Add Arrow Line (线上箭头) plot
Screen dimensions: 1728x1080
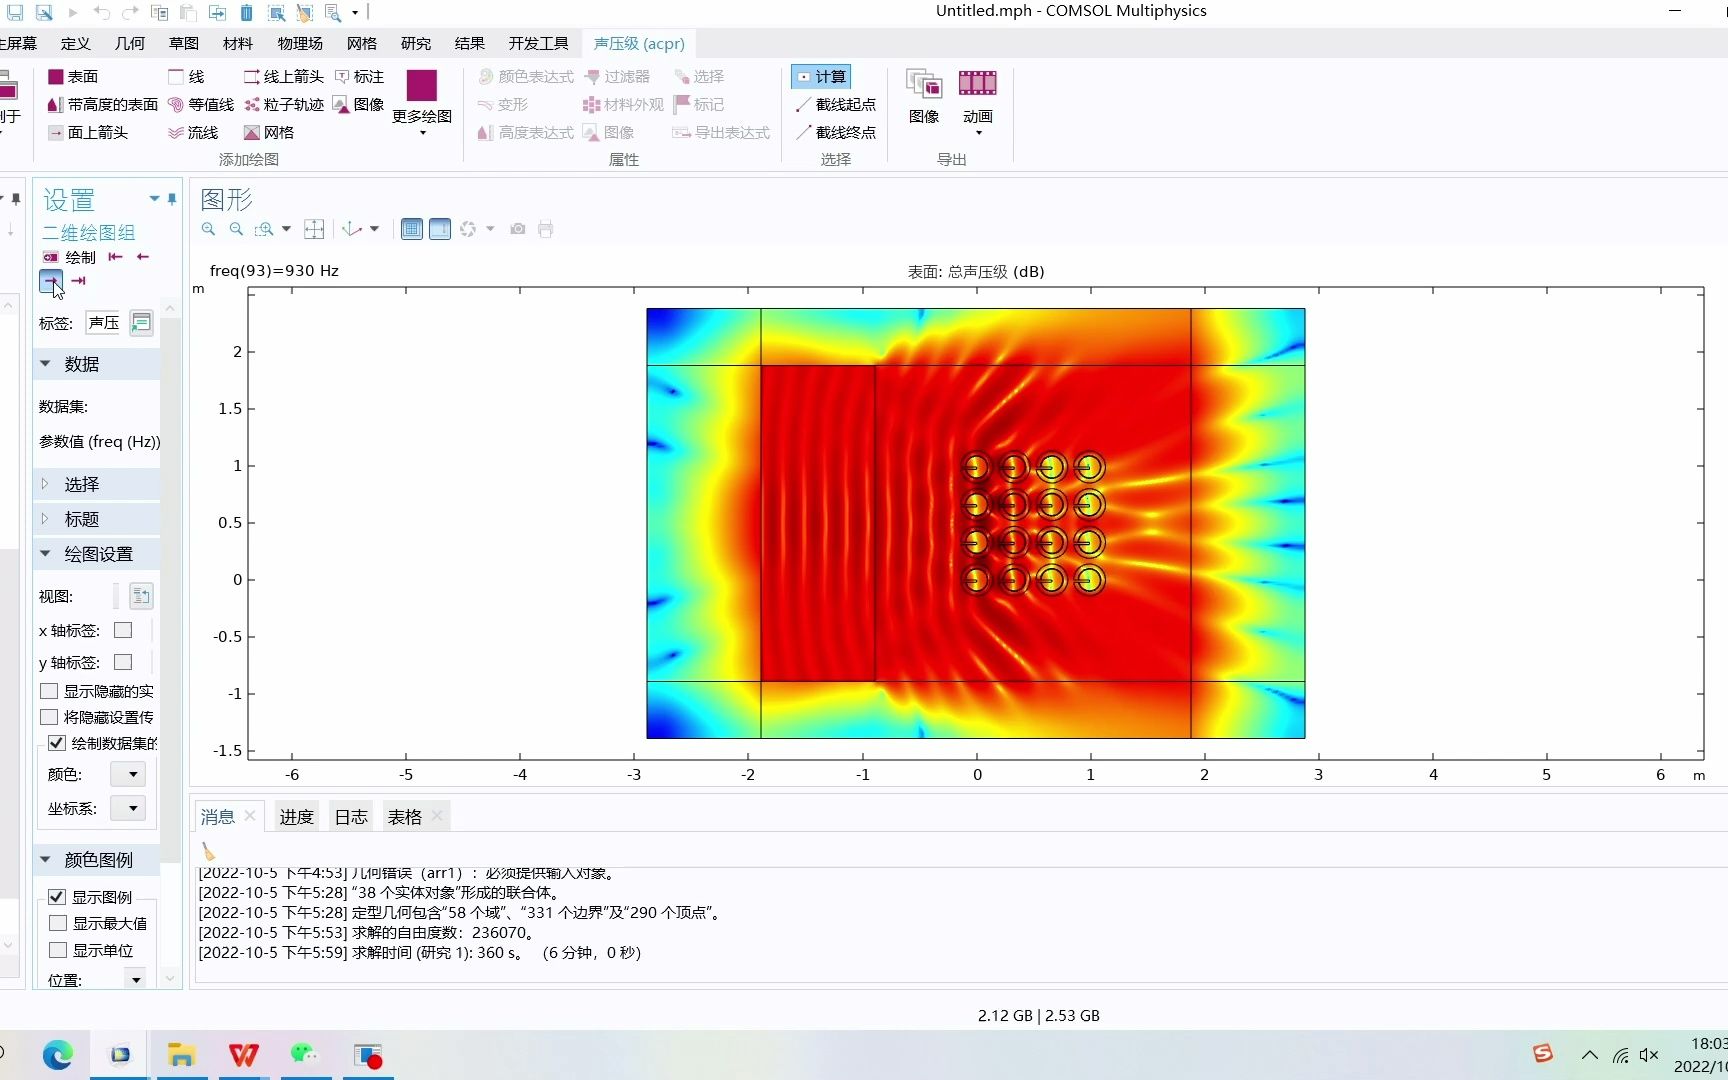coord(284,76)
